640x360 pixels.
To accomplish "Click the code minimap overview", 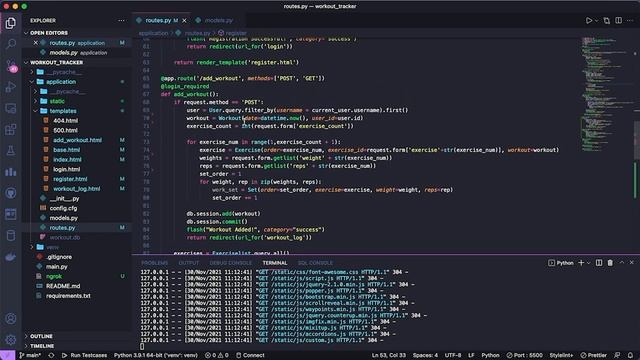I will click(606, 94).
